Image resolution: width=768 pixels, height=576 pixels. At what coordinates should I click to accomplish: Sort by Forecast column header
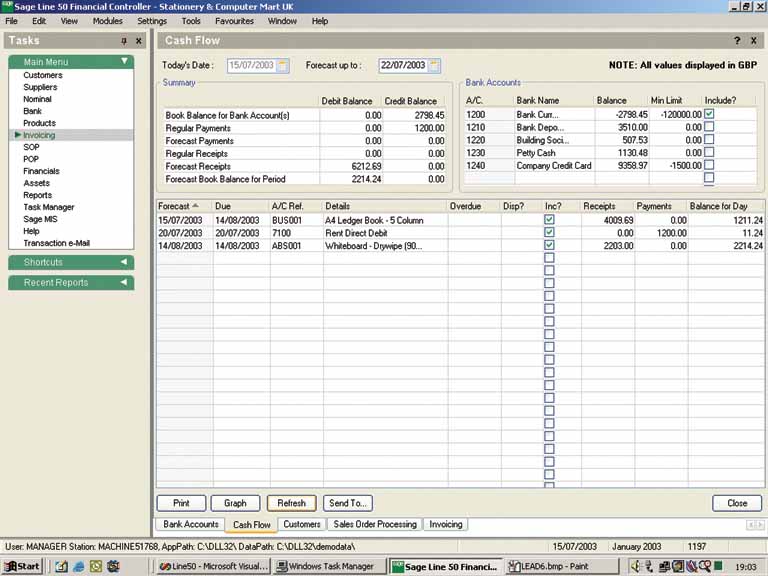point(184,206)
